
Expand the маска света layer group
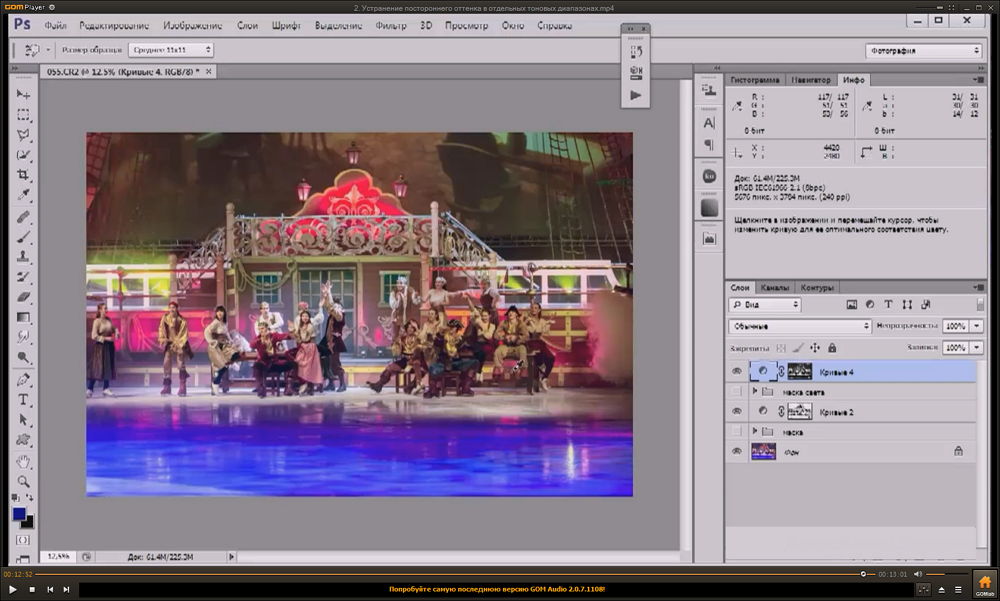755,392
